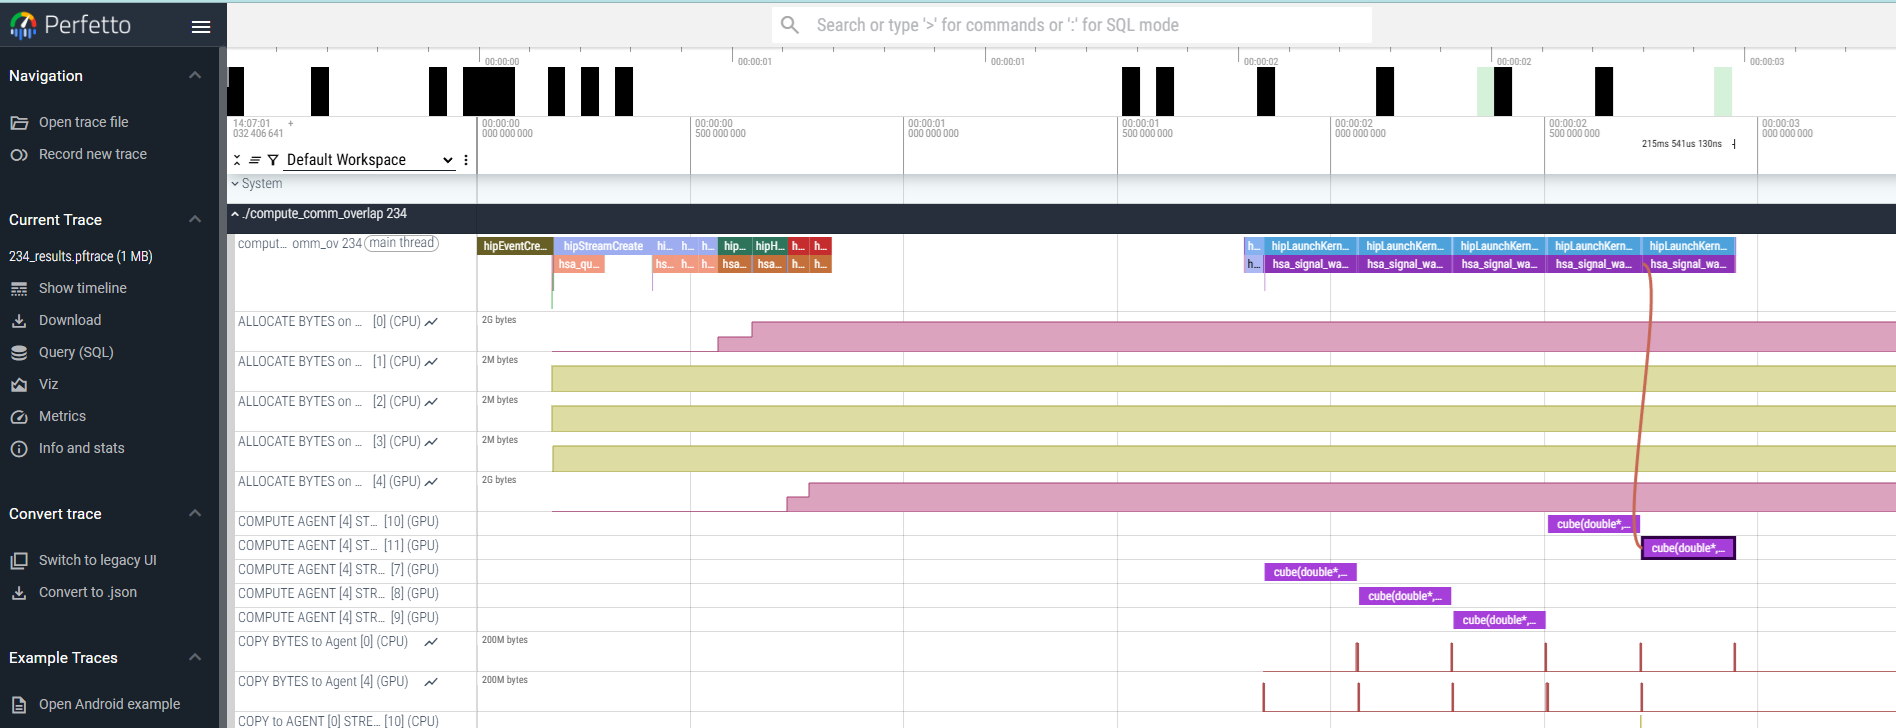The height and width of the screenshot is (728, 1896).
Task: Click the Query (SQL) database icon
Action: [x=19, y=353]
